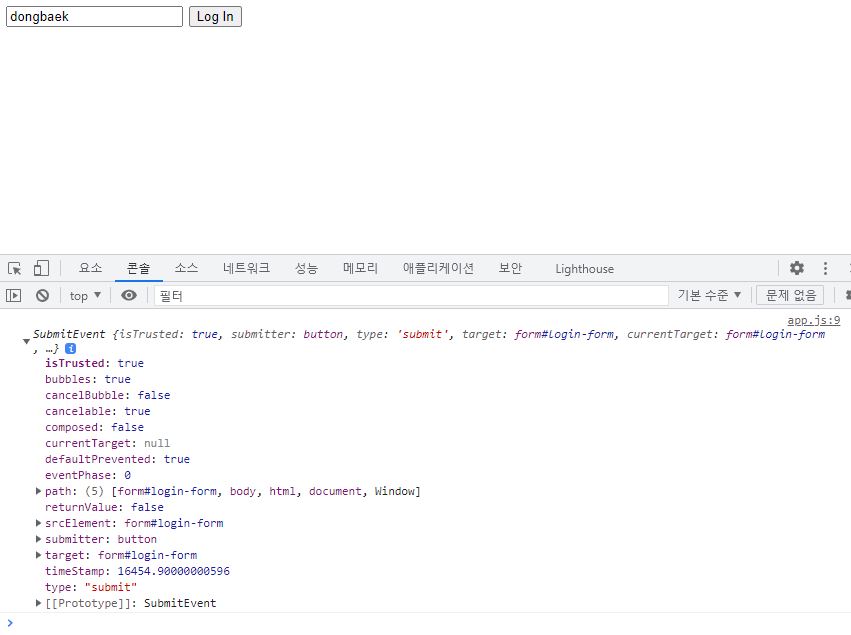Click the defaultPrevented: true row
Viewport: 851px width, 635px height.
(117, 459)
